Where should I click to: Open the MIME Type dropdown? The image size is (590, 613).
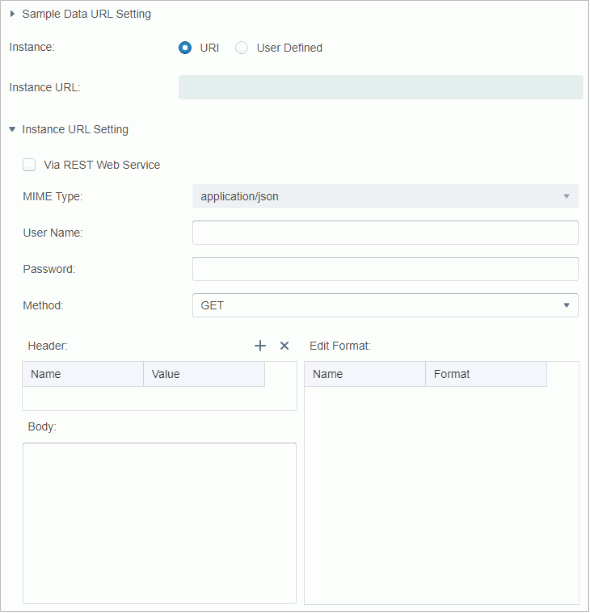(x=385, y=196)
